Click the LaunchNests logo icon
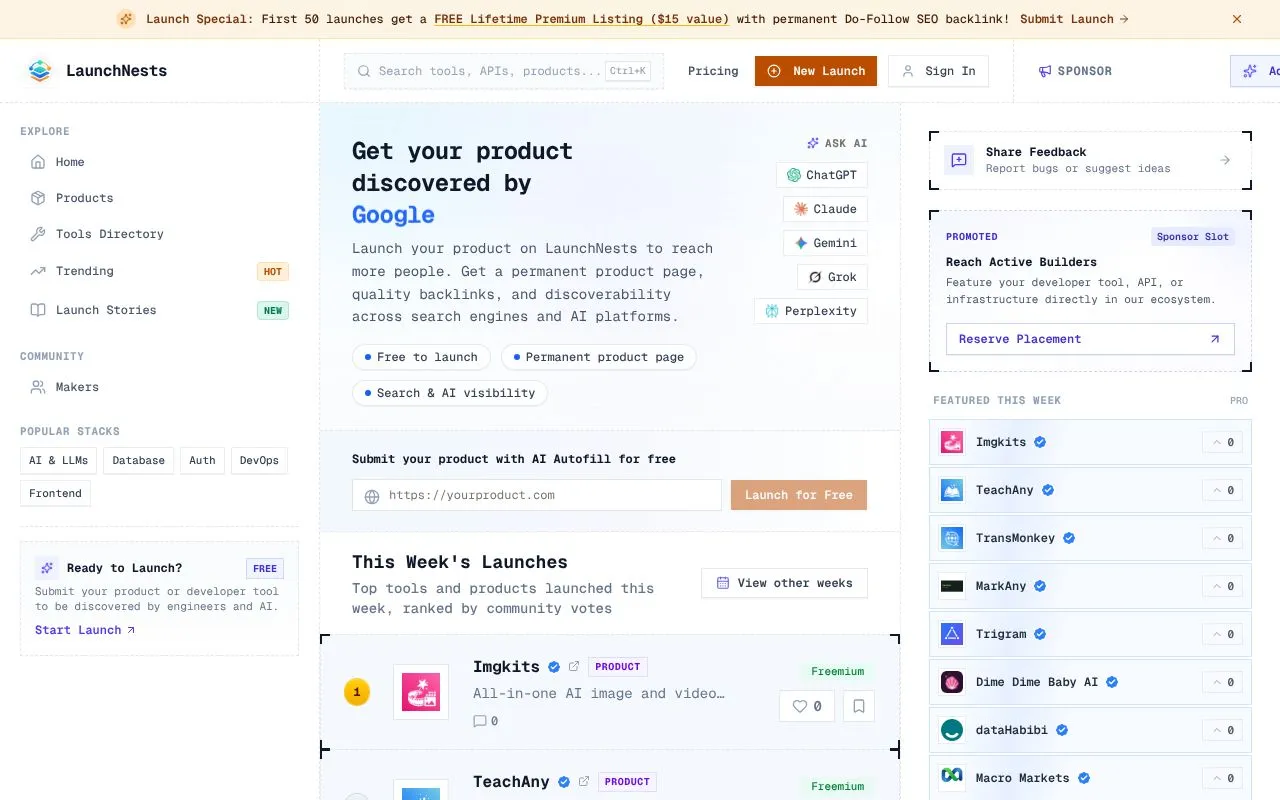This screenshot has width=1280, height=800. [39, 71]
